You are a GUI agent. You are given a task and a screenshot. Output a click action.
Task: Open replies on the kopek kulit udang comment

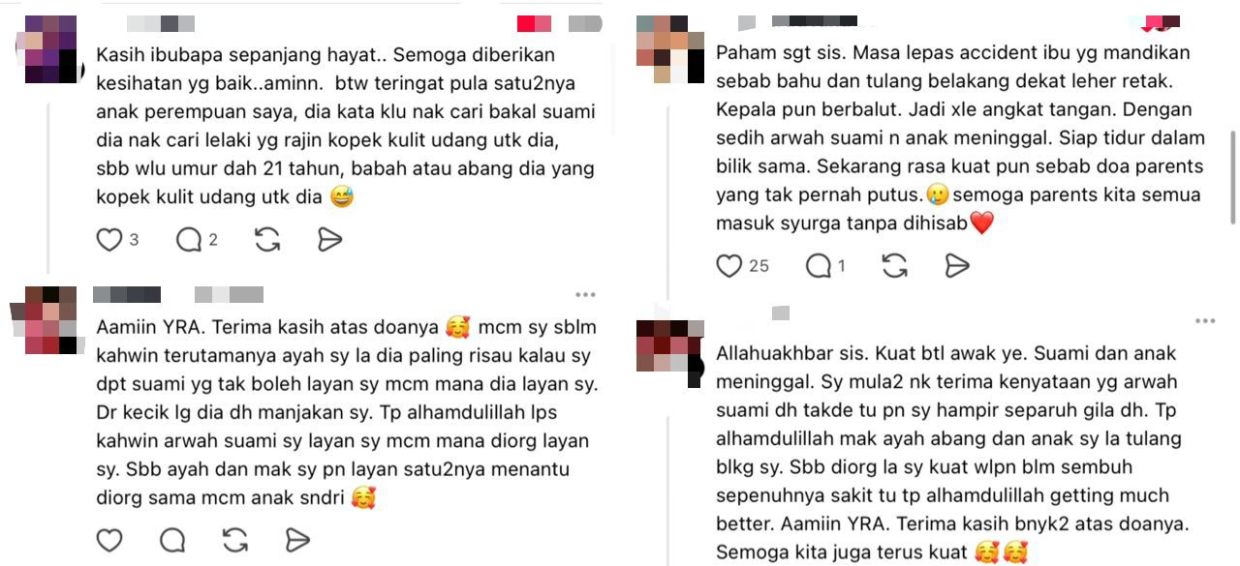click(x=188, y=240)
